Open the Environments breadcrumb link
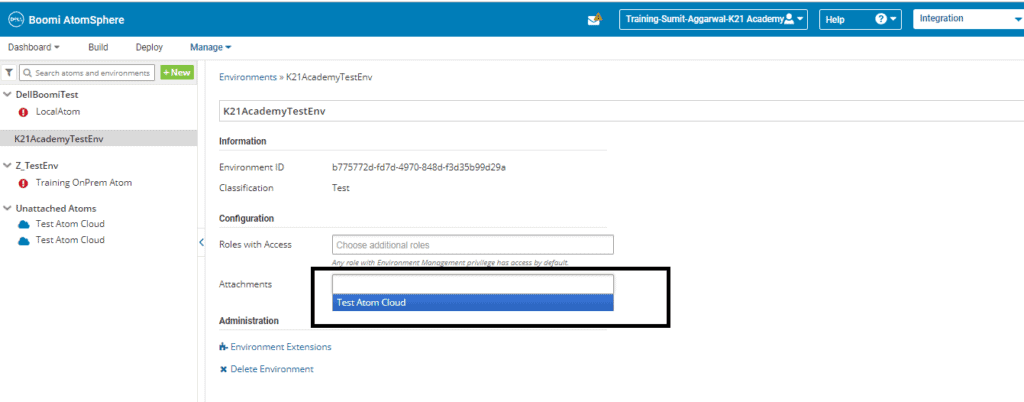The height and width of the screenshot is (402, 1024). [x=248, y=77]
